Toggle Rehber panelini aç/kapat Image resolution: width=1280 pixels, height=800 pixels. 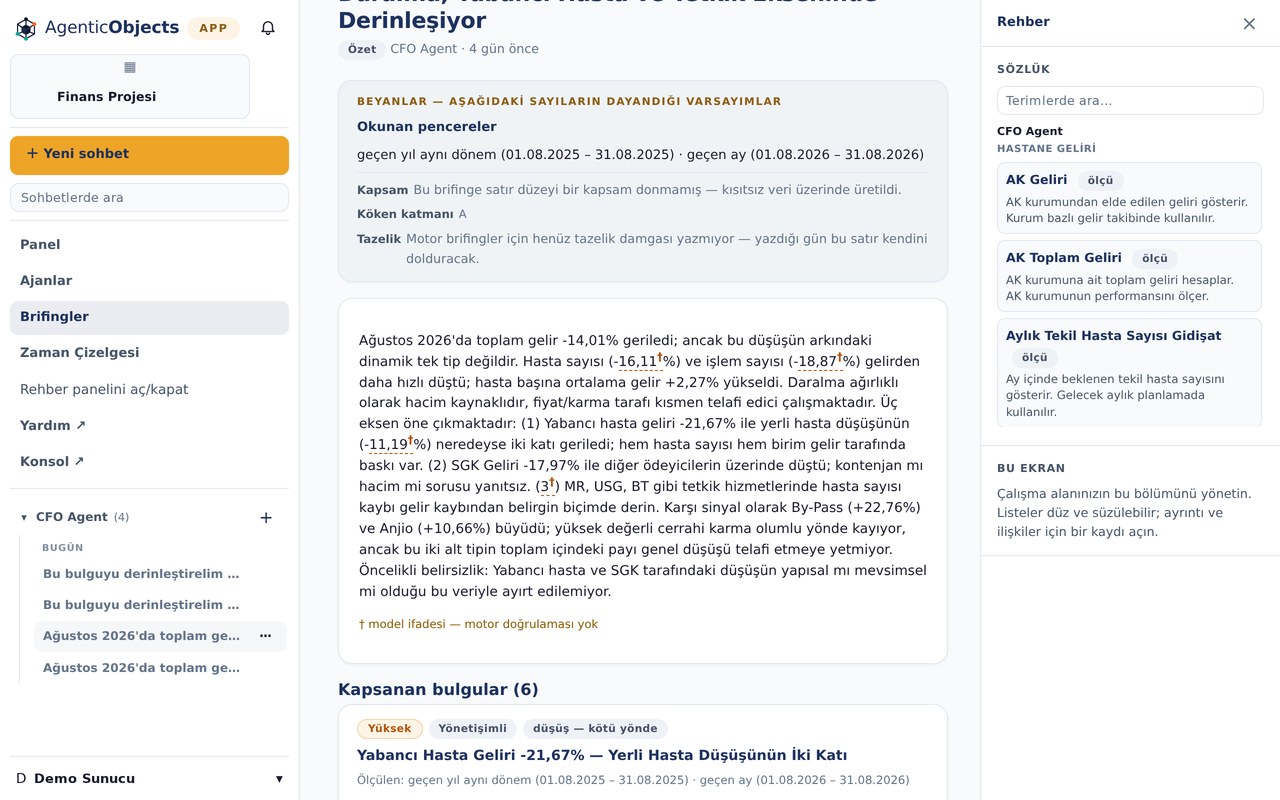click(x=149, y=389)
